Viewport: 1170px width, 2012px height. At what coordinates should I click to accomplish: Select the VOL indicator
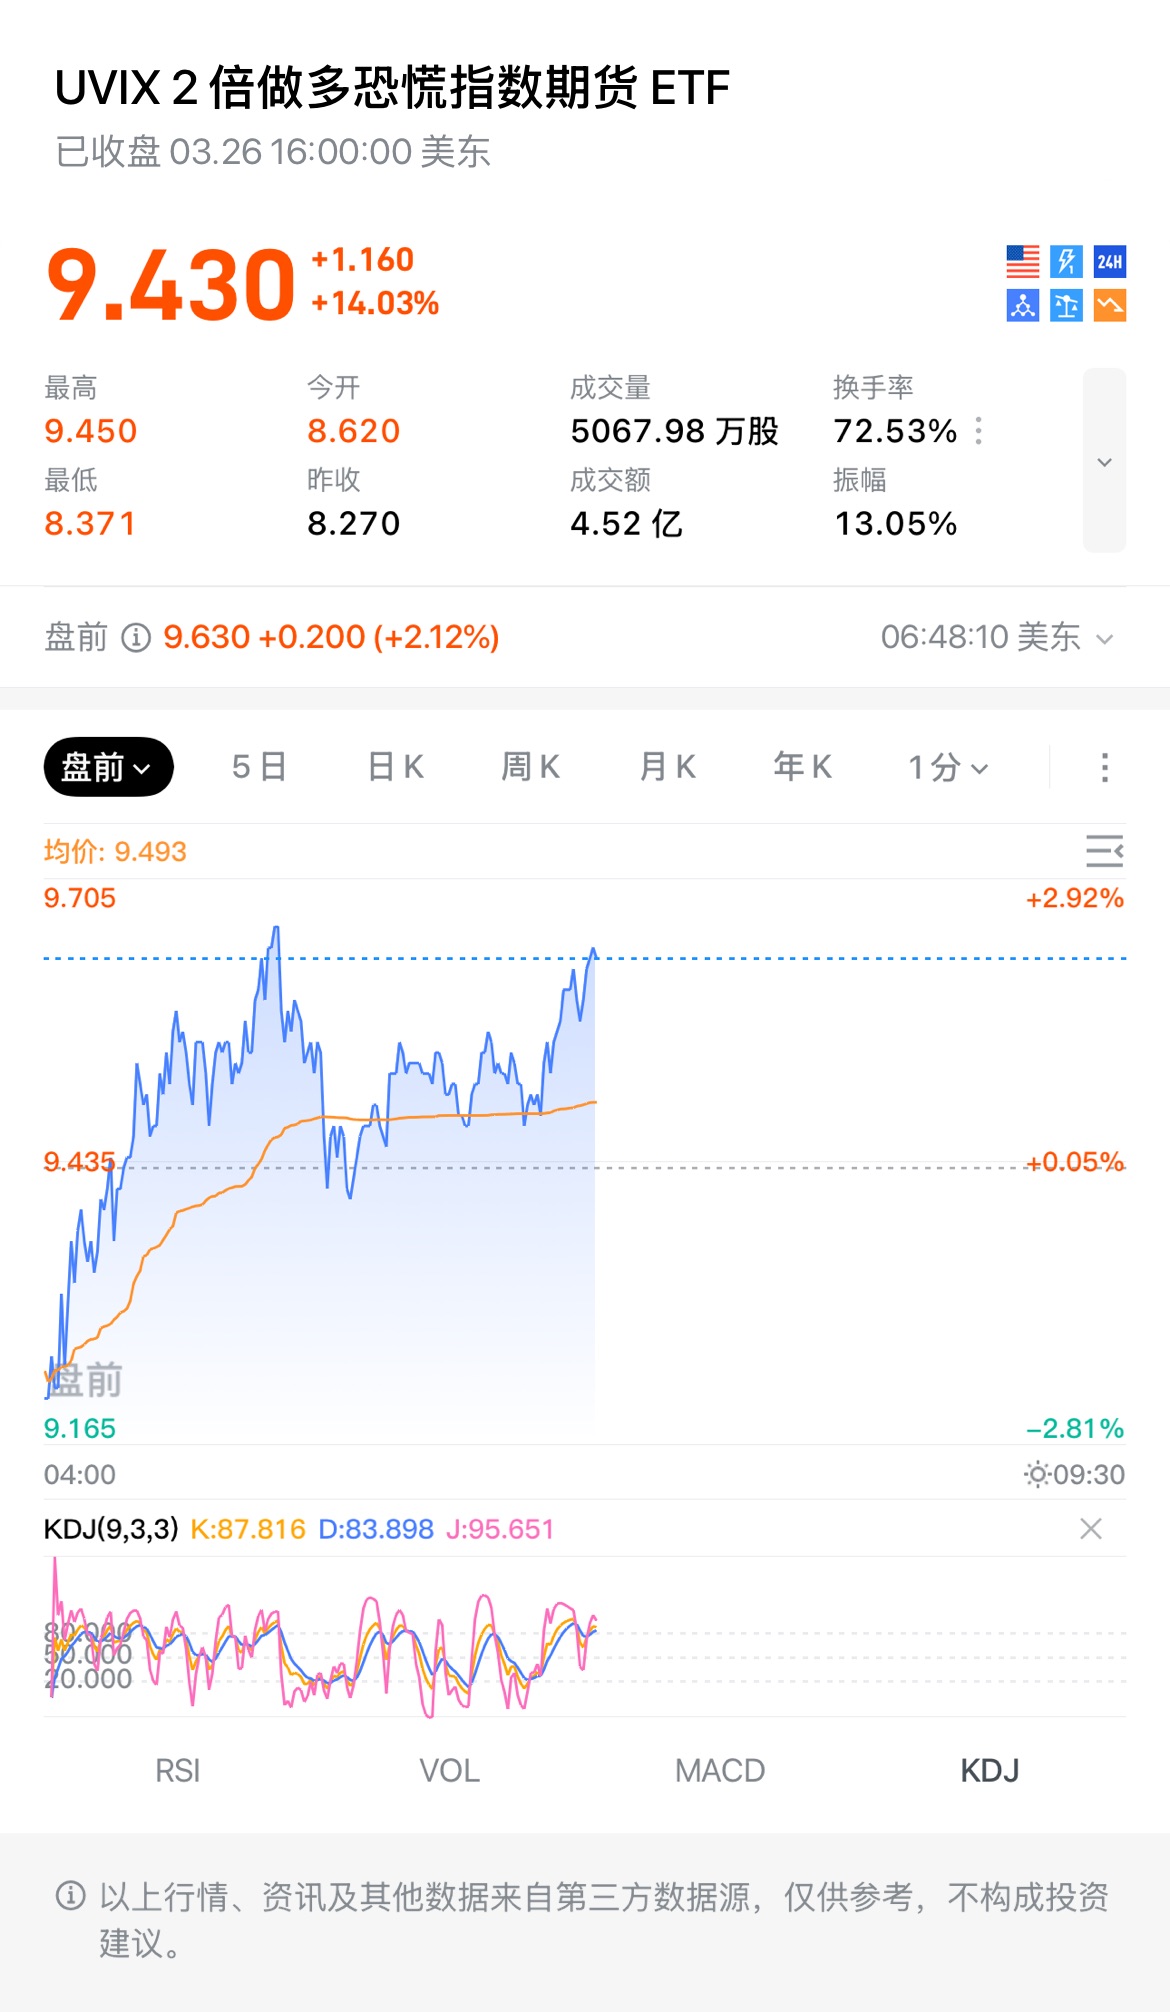[449, 1771]
